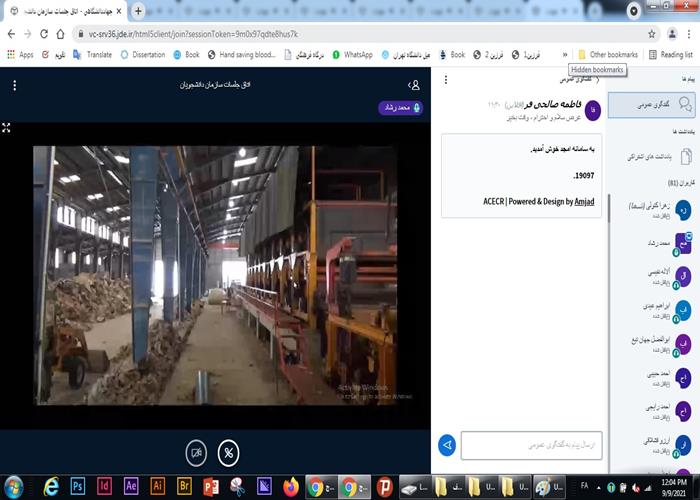The image size is (700, 500).
Task: Open the Chrome profile icon
Action: pos(672,34)
